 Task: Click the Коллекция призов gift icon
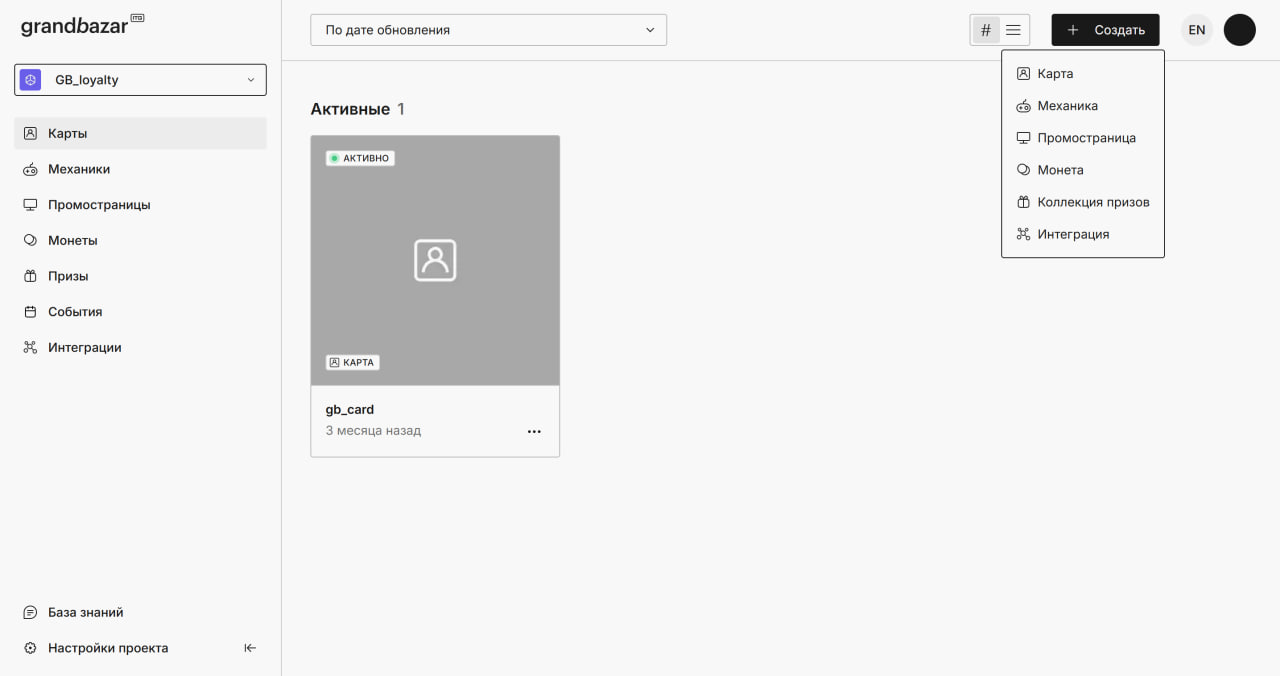1023,202
